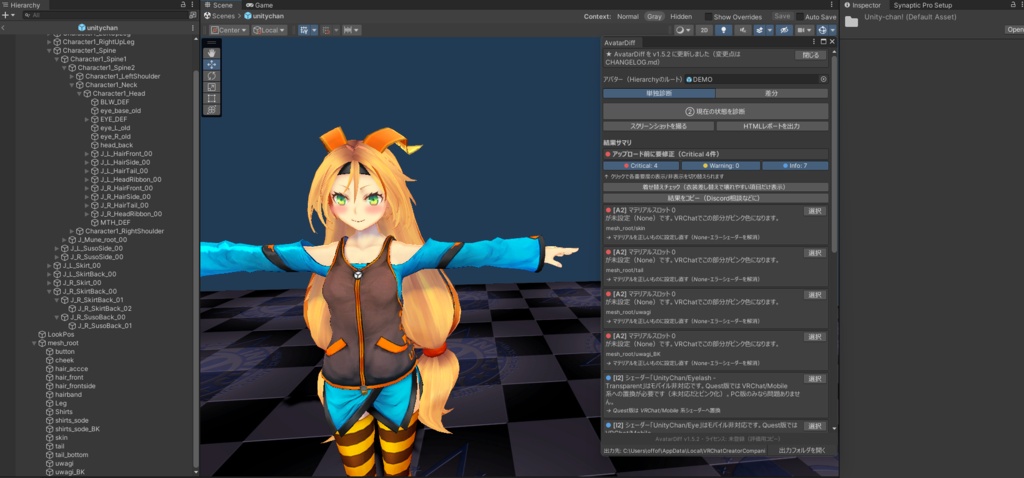Select the Hand view tool

click(x=212, y=53)
